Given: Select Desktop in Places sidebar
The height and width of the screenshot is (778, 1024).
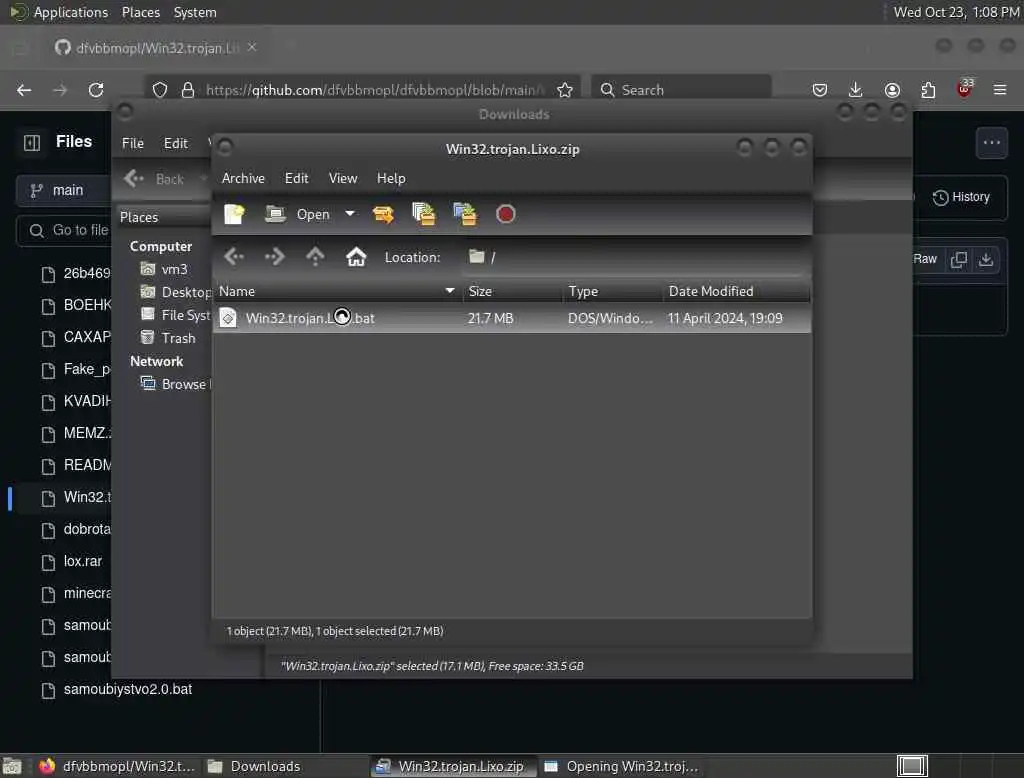Looking at the screenshot, I should click(x=176, y=292).
